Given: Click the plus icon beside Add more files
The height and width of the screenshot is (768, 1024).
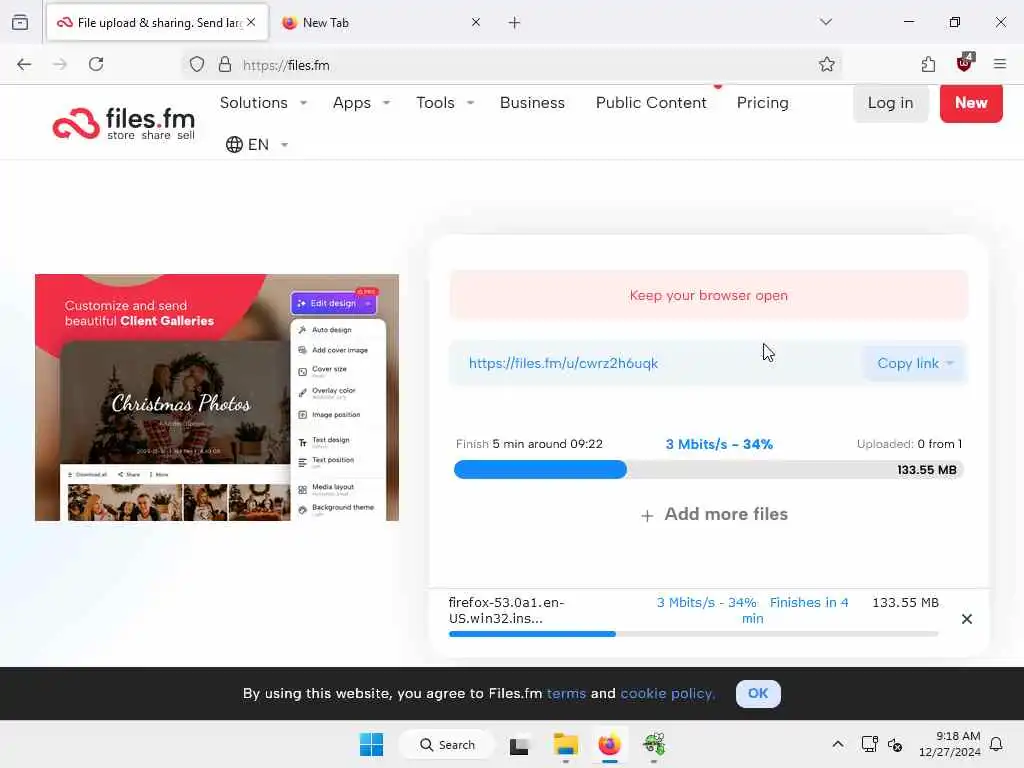Looking at the screenshot, I should click(647, 516).
